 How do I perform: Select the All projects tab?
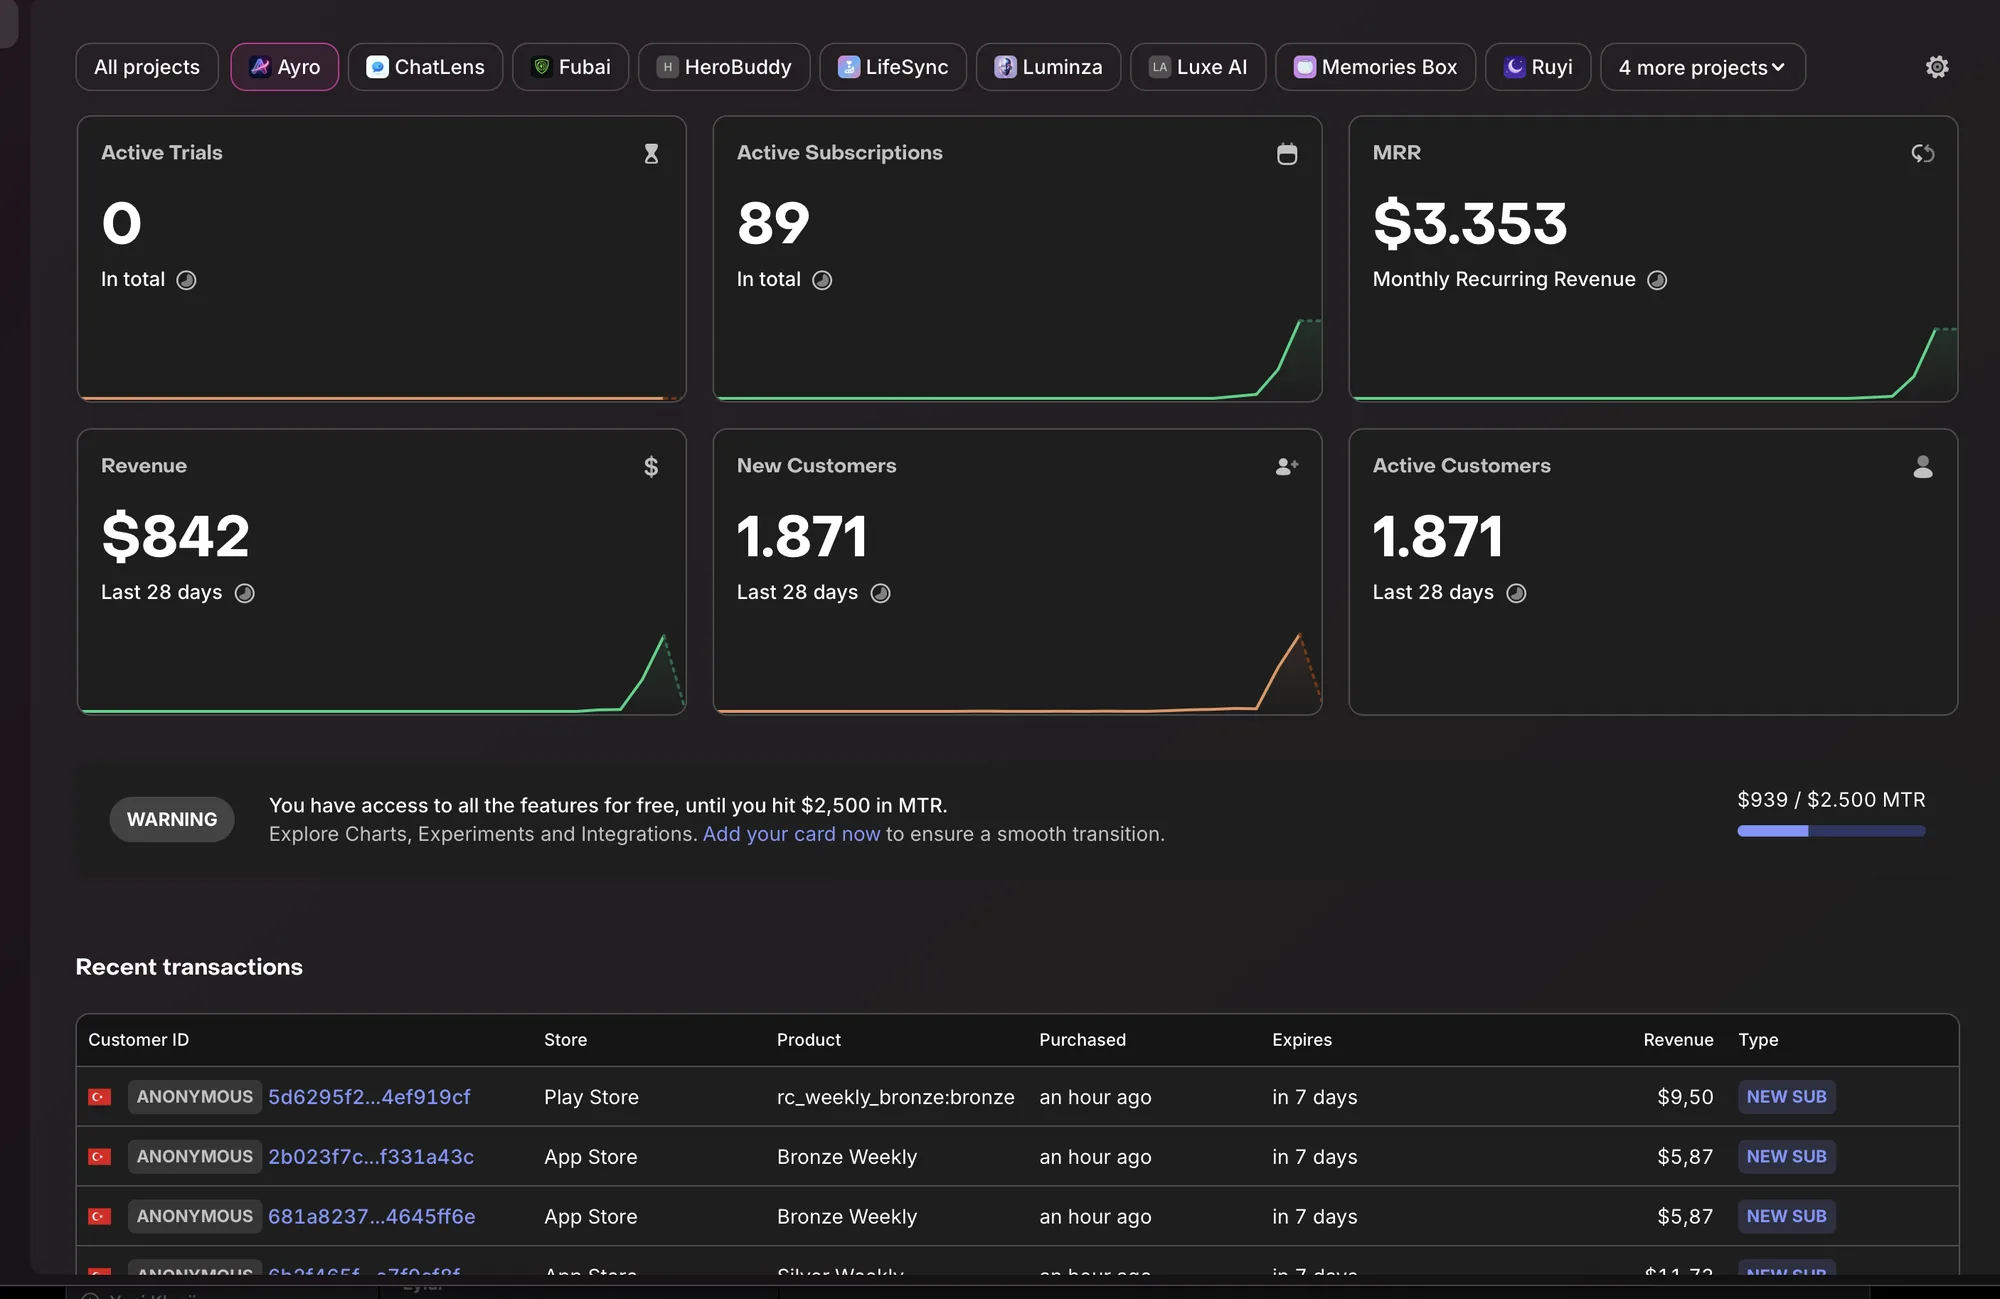pos(147,67)
